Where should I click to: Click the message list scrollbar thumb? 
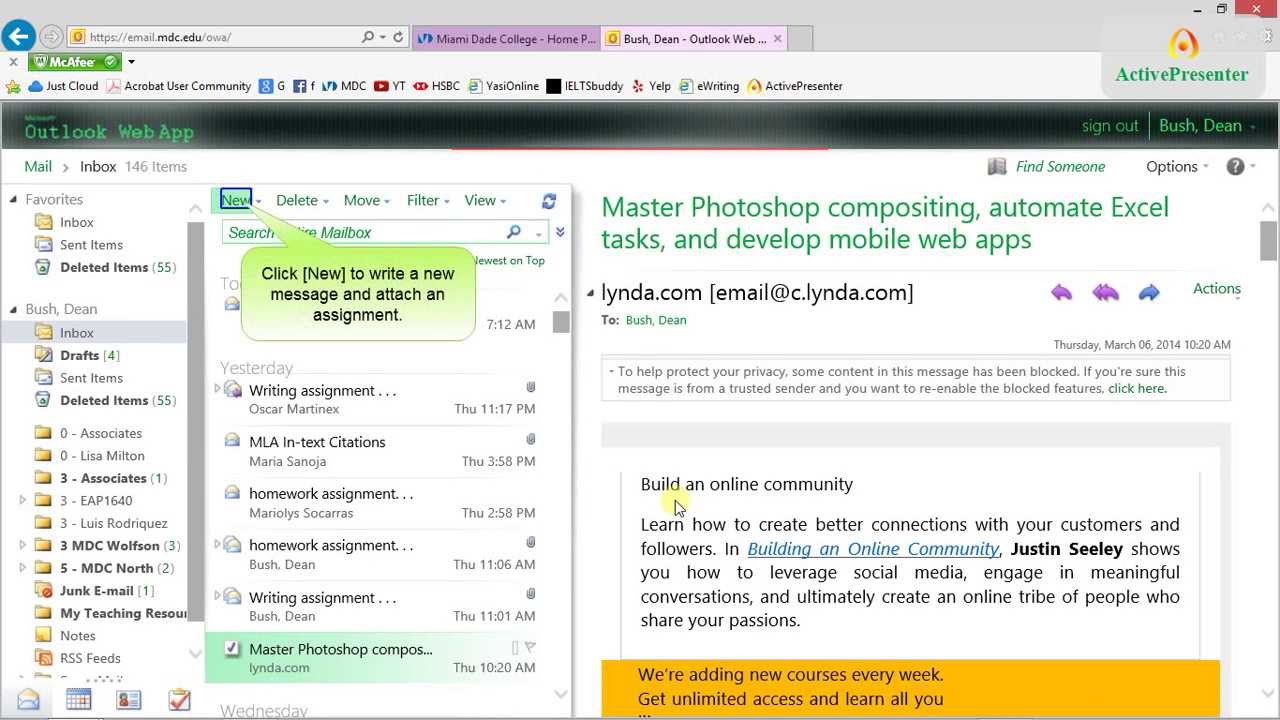pyautogui.click(x=561, y=322)
